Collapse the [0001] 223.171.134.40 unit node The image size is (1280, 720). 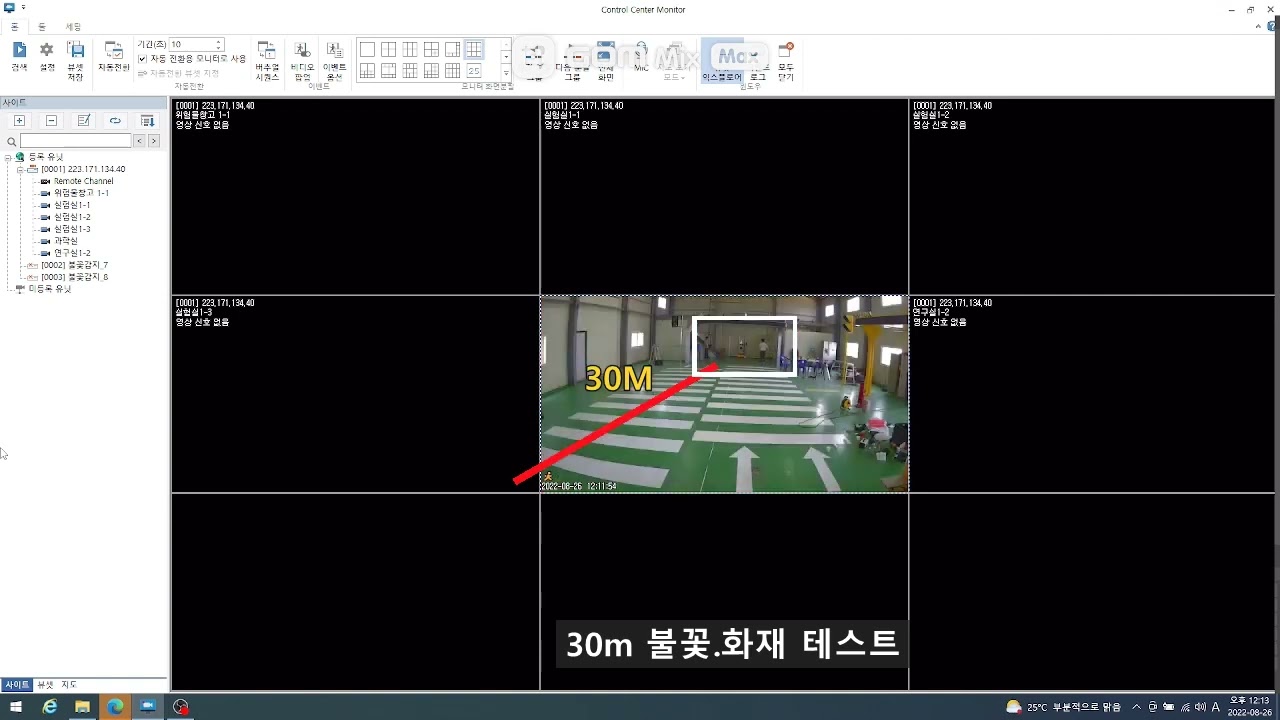pos(20,169)
